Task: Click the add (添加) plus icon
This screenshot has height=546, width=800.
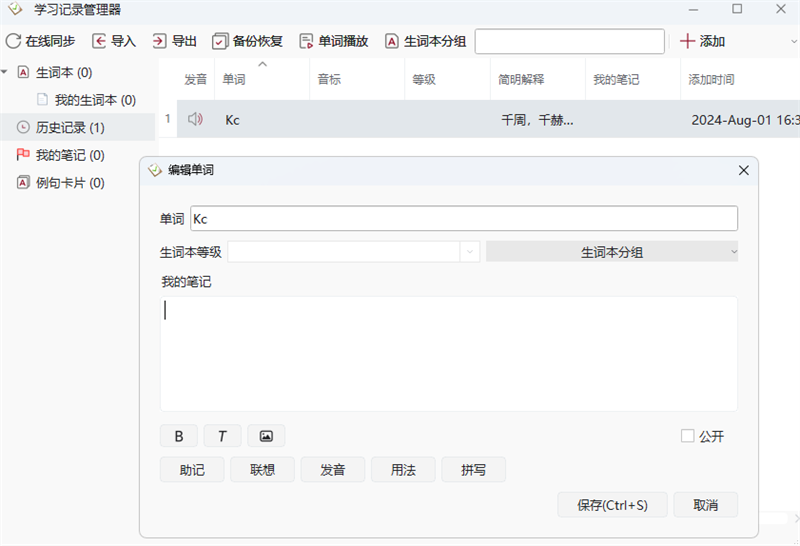Action: 687,41
